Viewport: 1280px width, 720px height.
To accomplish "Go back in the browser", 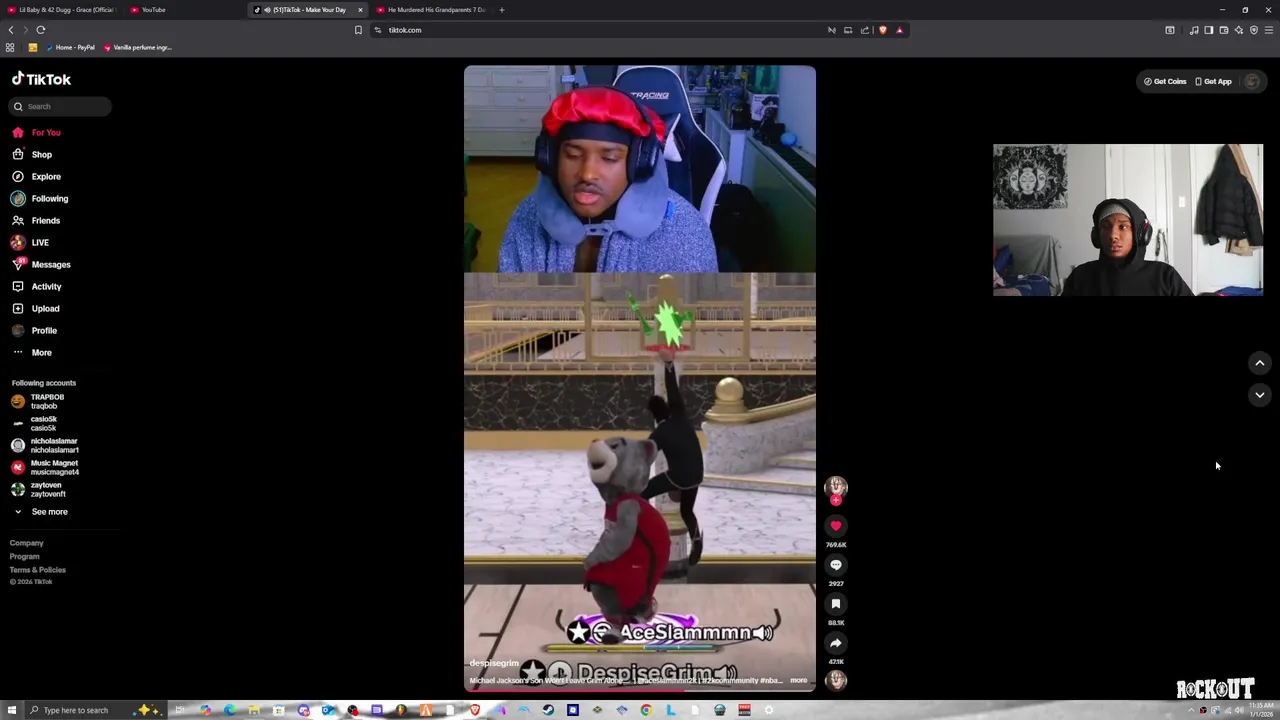I will click(11, 30).
